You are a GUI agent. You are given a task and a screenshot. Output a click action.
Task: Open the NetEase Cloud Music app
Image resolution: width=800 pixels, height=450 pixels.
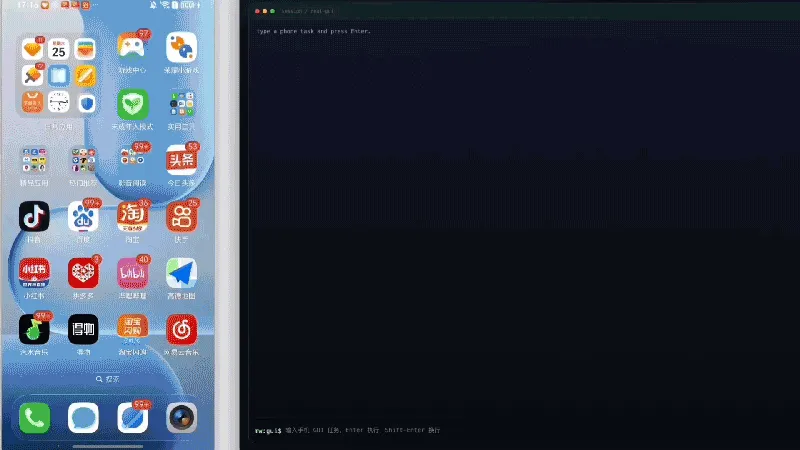pos(181,330)
